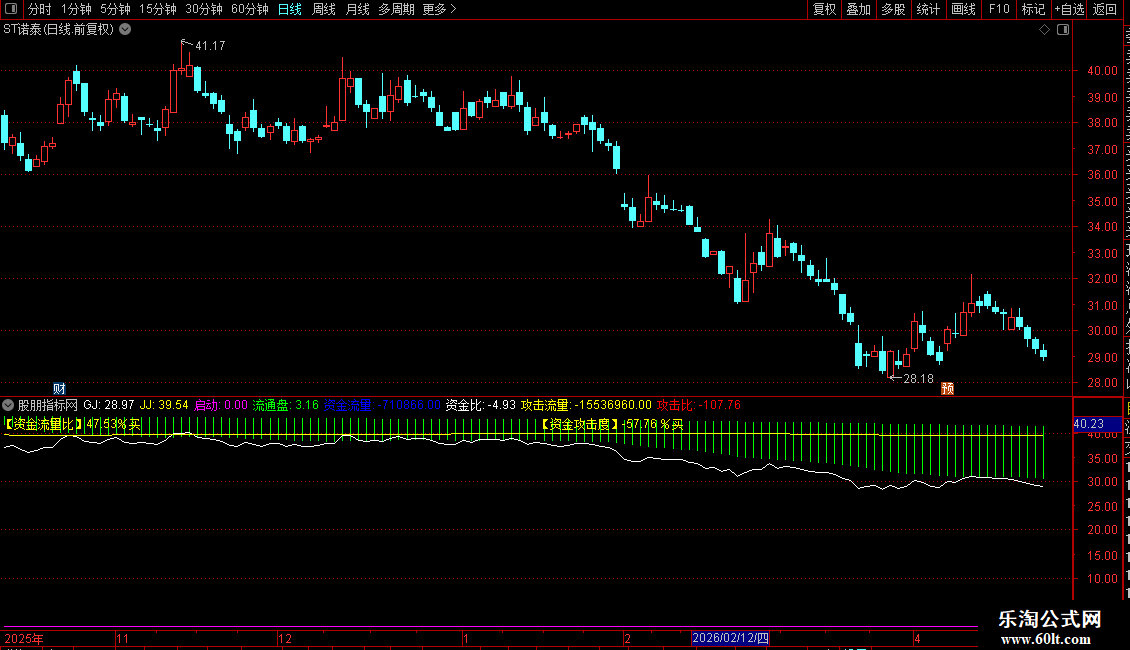Expand the ST诺泰 title dropdown arrow
Viewport: 1130px width, 650px height.
click(125, 30)
